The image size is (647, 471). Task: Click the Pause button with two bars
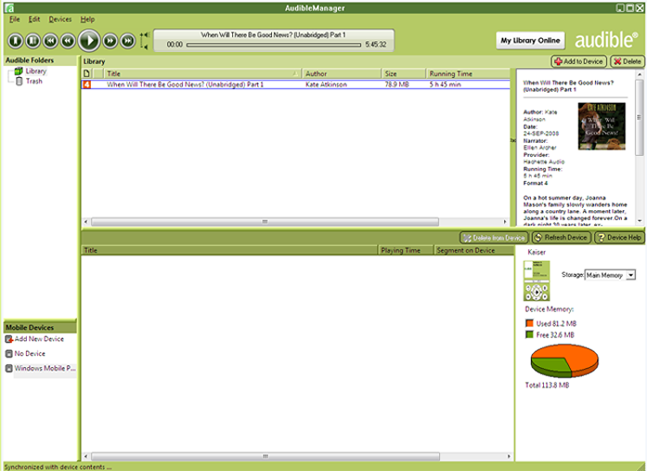pos(33,40)
